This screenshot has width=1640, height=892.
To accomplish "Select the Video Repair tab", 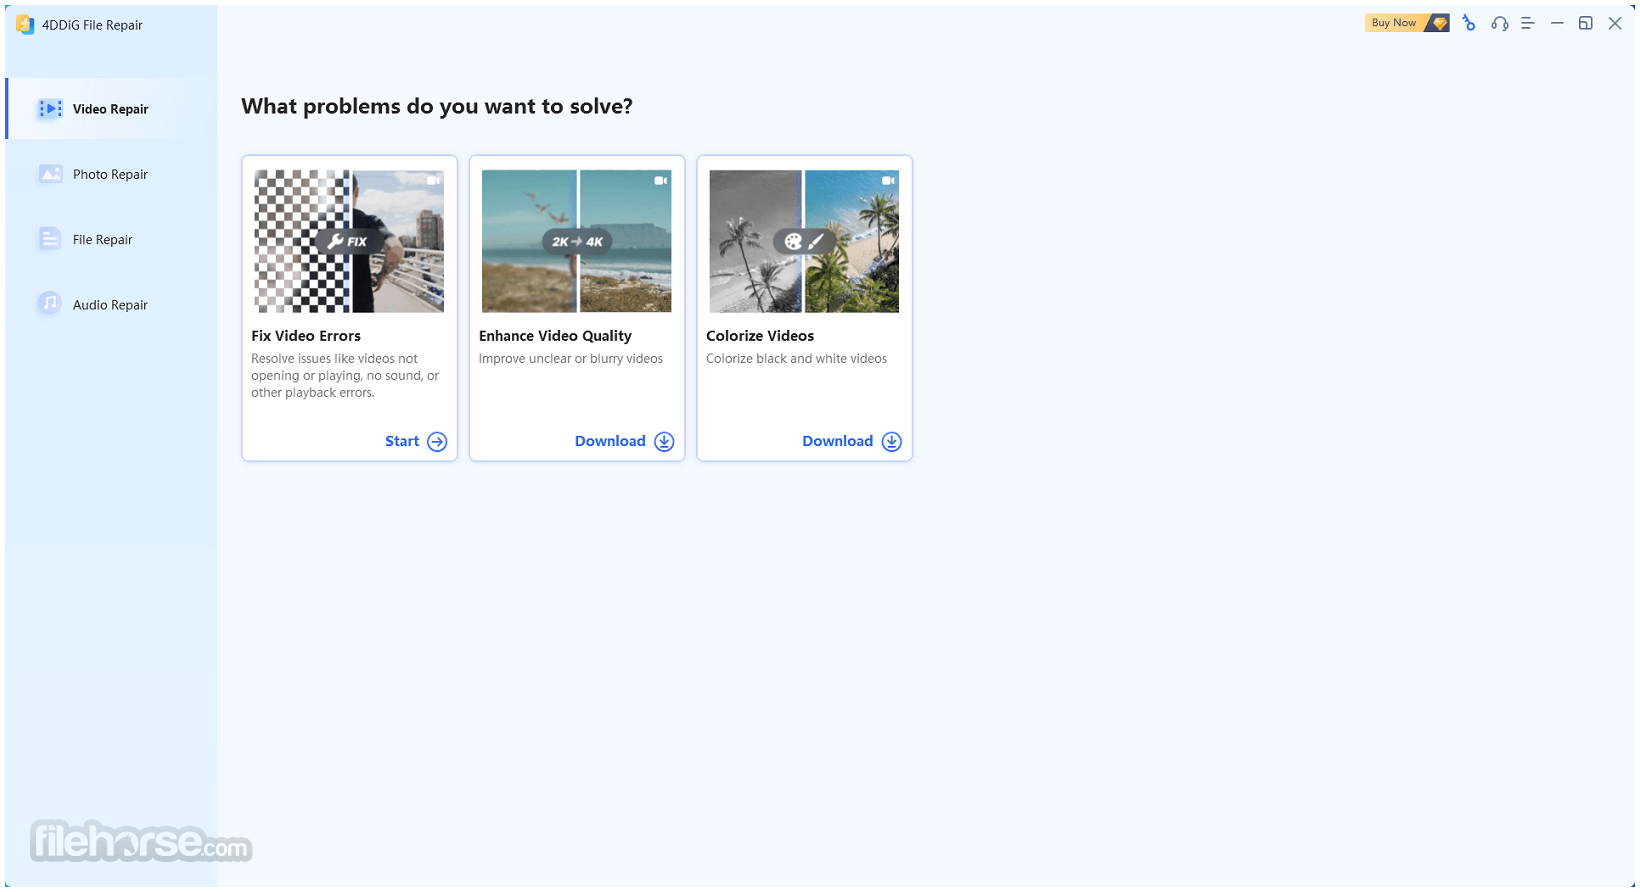I will 110,109.
